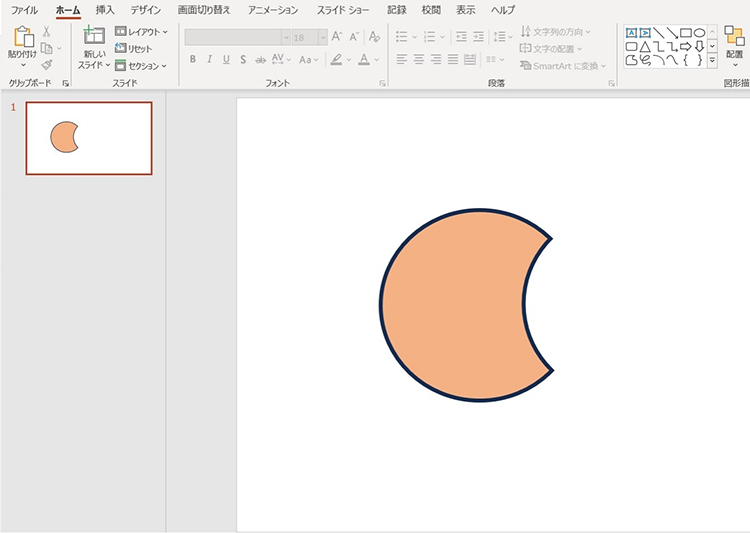Select the Format Painter brush icon

click(46, 64)
